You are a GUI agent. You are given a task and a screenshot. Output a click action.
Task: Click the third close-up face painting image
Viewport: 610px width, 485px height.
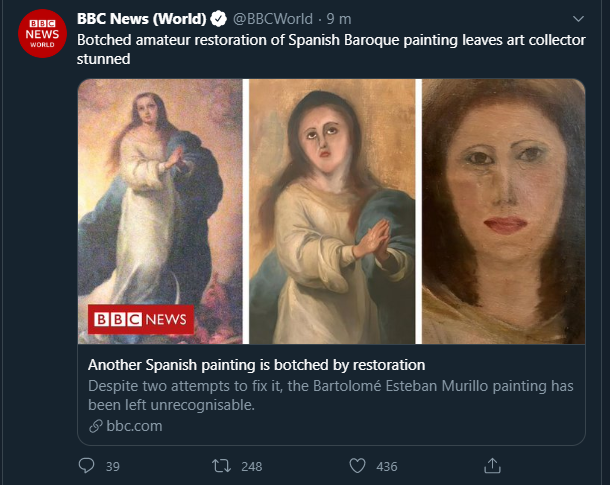click(x=502, y=210)
